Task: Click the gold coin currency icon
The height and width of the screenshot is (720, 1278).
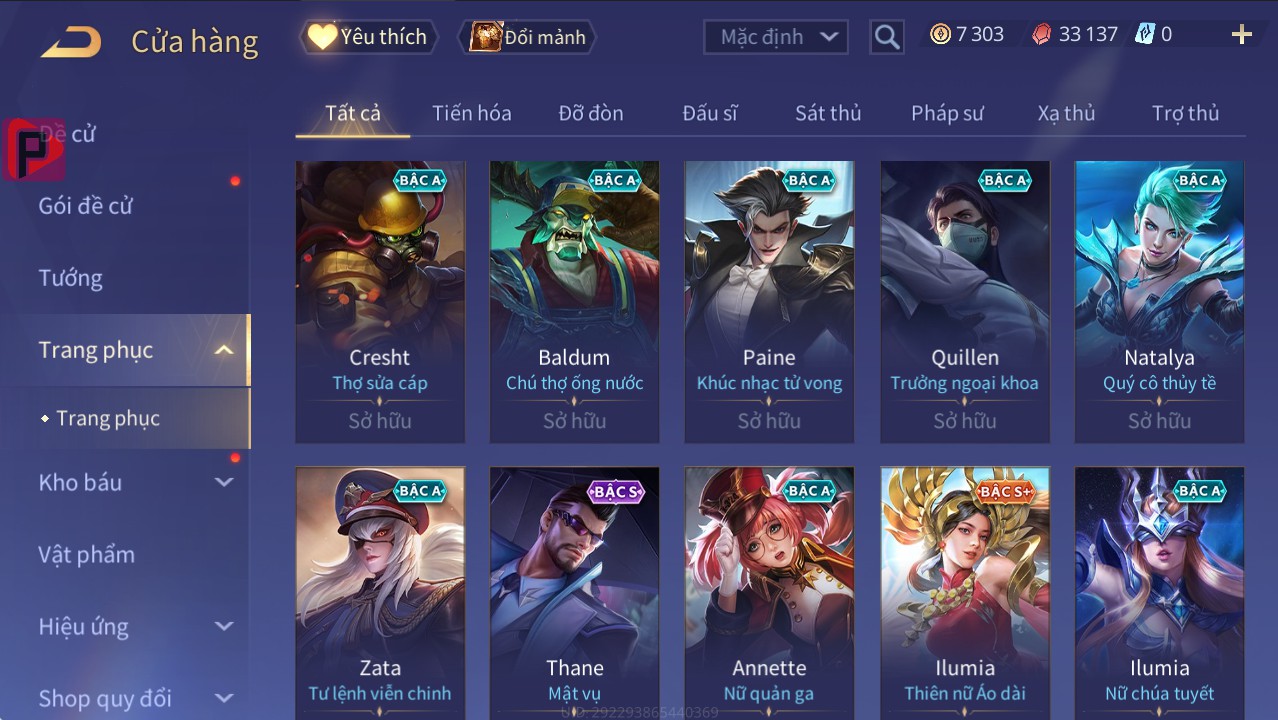Action: click(x=940, y=35)
